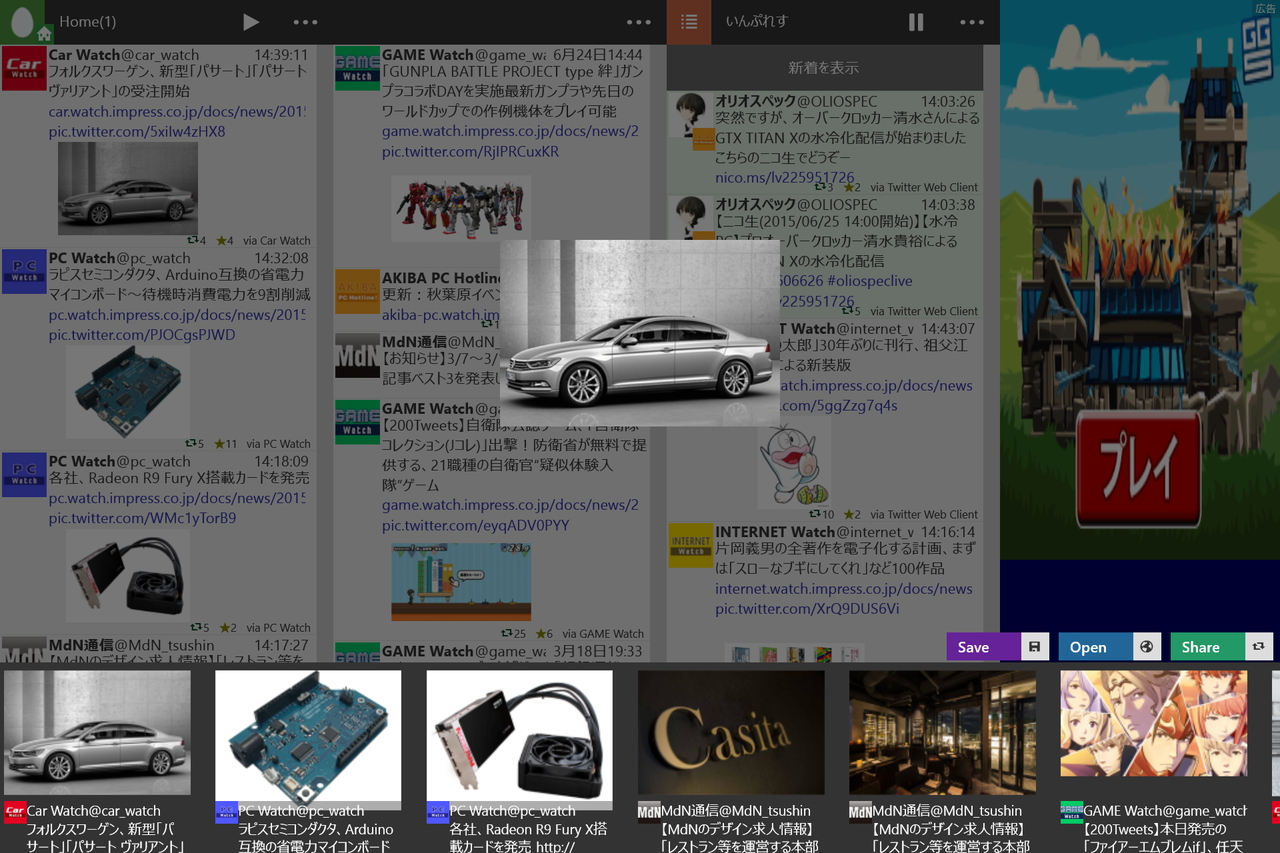Click 'via GAME Watch' source text
The image size is (1280, 853).
[x=603, y=633]
